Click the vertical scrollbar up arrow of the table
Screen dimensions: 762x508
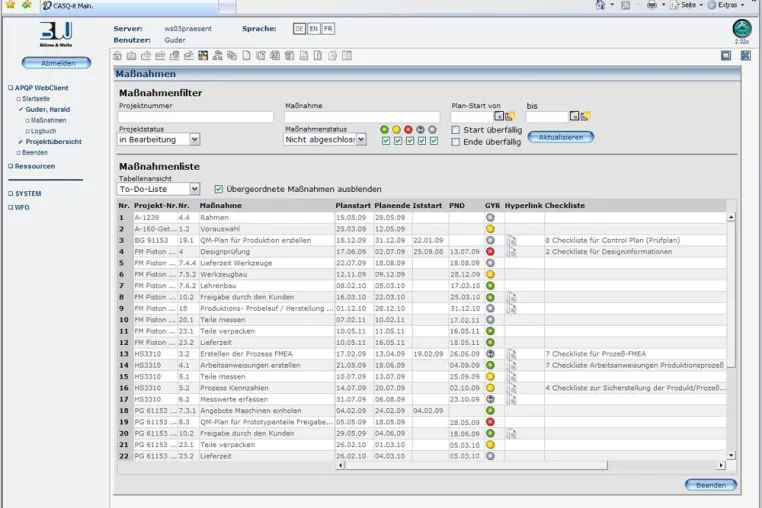pos(731,217)
